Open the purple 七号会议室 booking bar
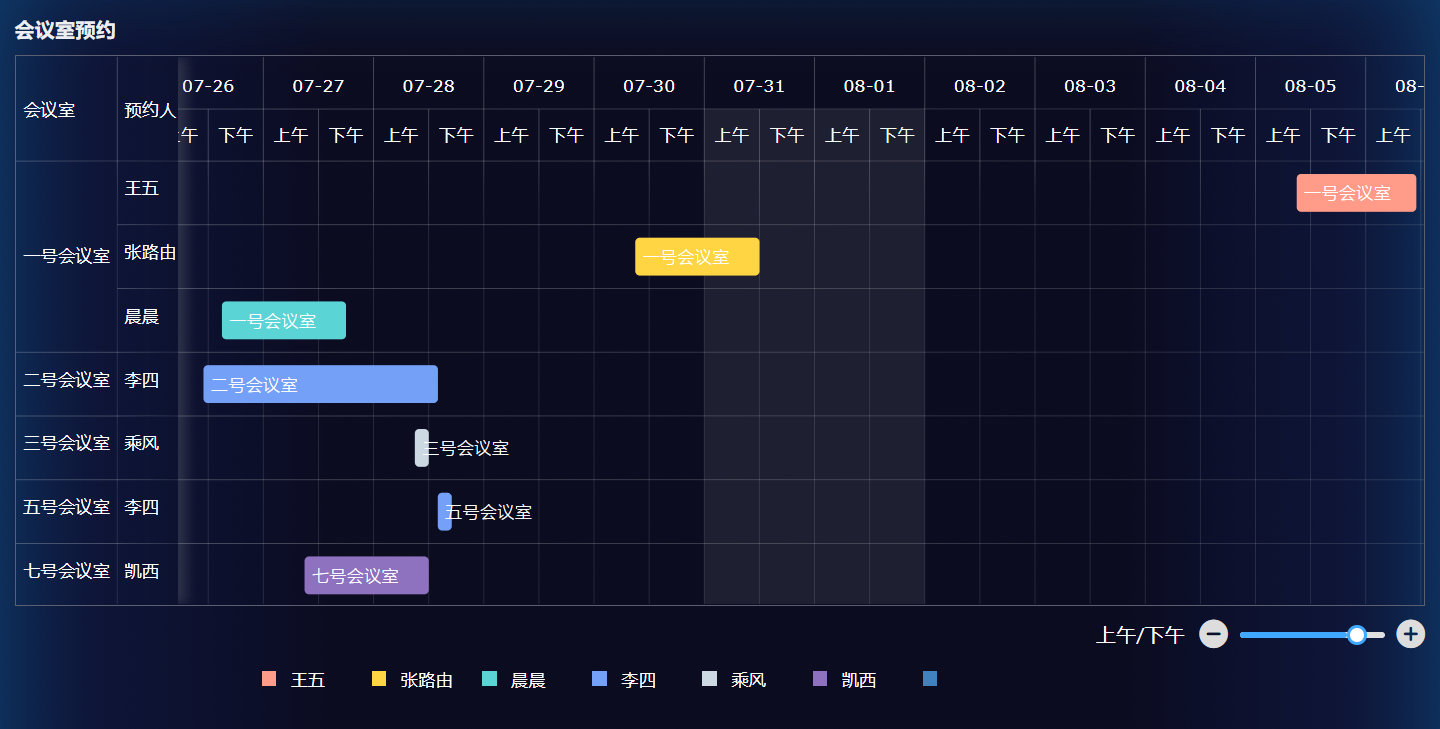This screenshot has width=1440, height=729. tap(366, 576)
